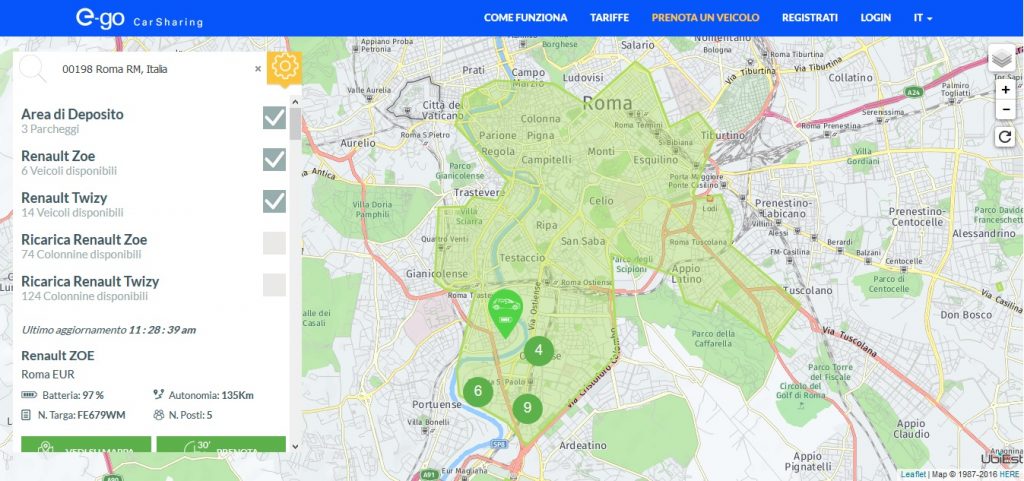Click the cluster marker showing 9

[527, 407]
